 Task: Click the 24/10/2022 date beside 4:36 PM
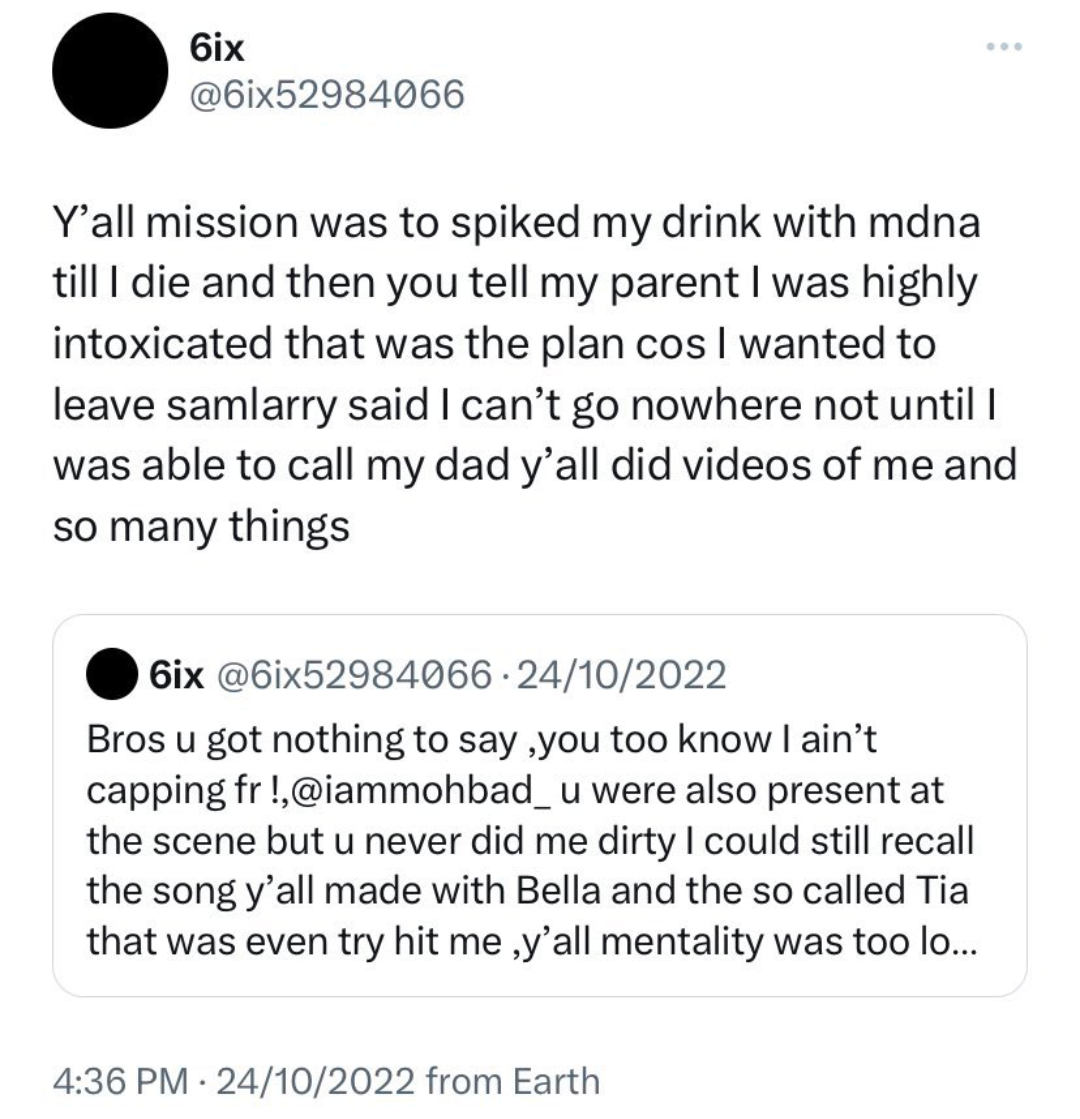(319, 1080)
